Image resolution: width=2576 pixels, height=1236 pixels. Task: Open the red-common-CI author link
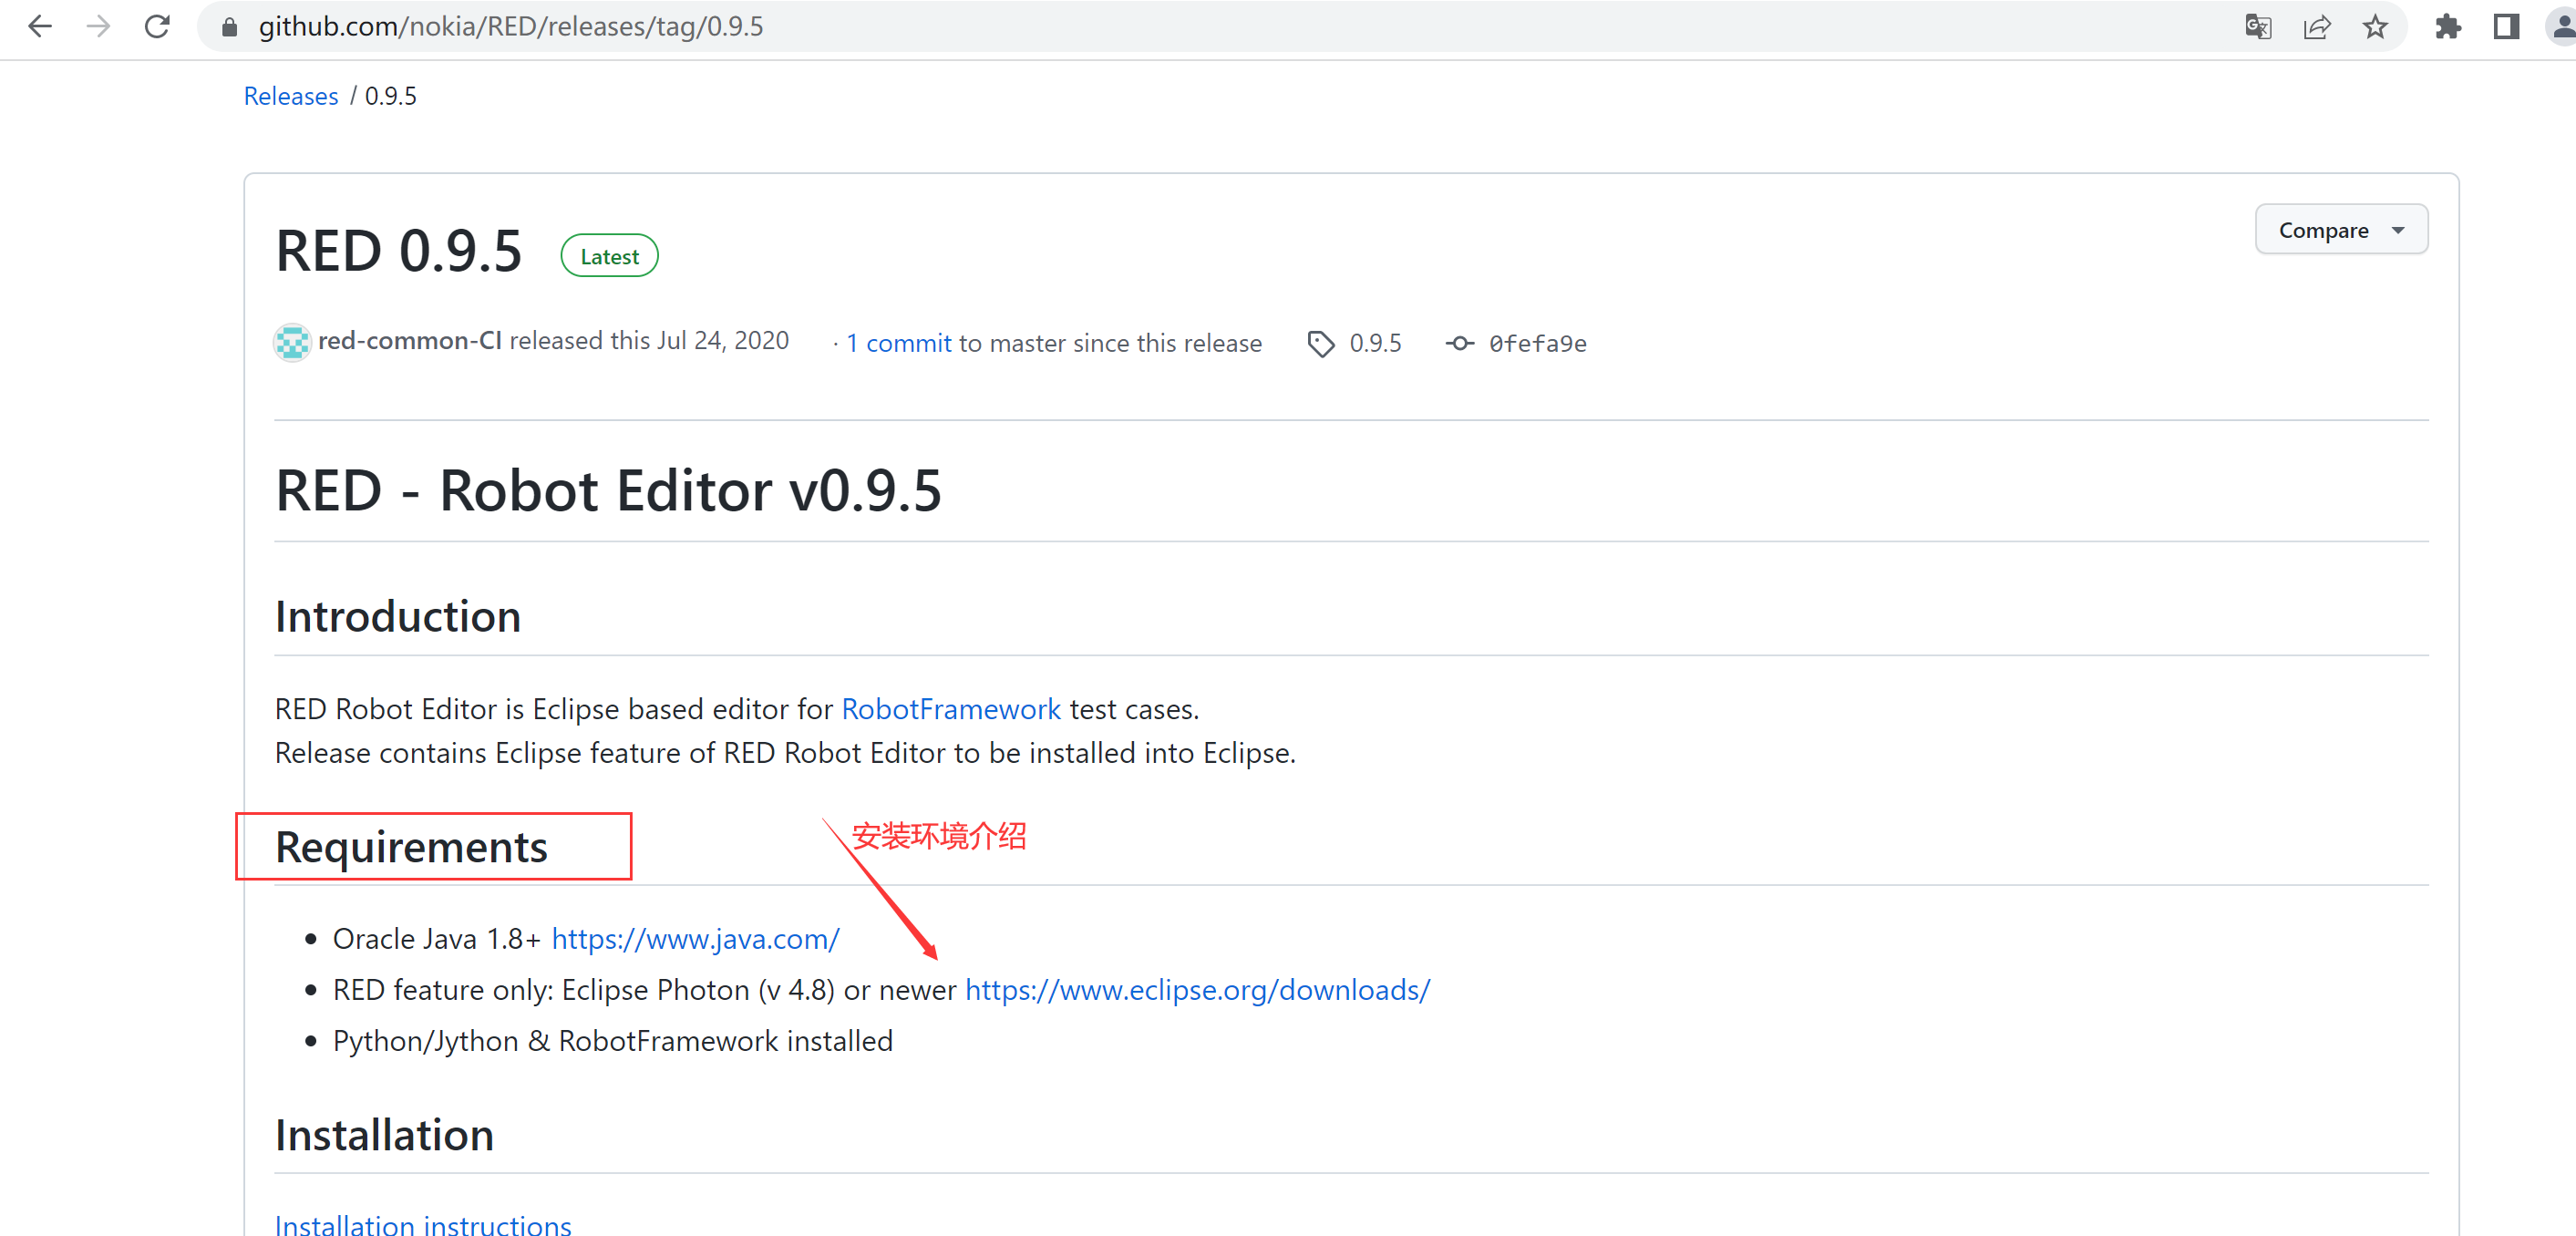point(409,341)
